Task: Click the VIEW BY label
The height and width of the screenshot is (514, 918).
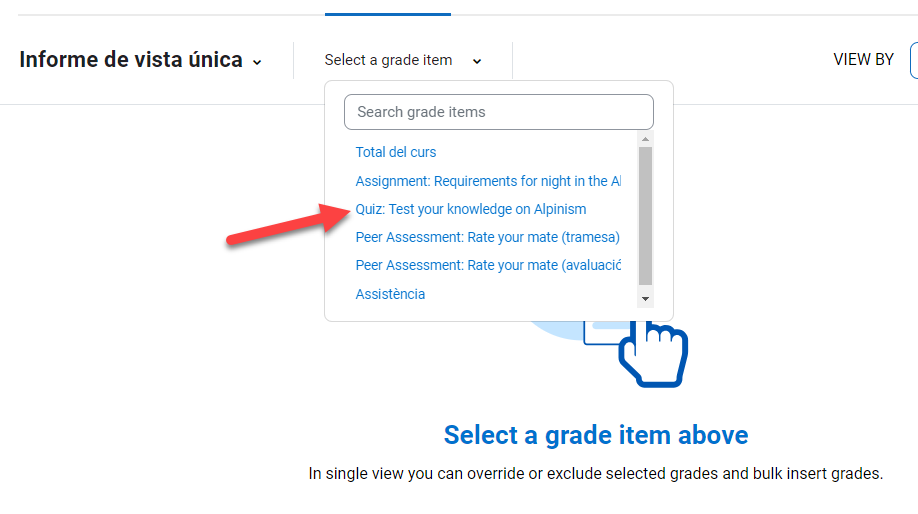Action: [x=863, y=60]
